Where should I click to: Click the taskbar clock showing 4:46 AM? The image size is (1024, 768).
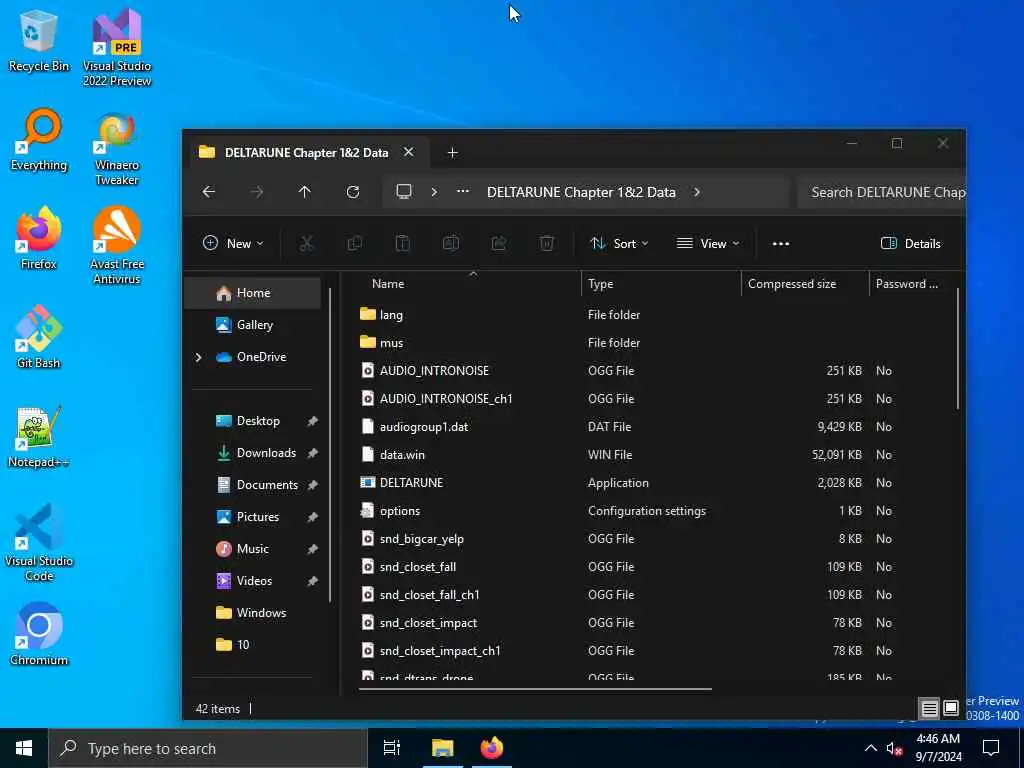click(938, 748)
